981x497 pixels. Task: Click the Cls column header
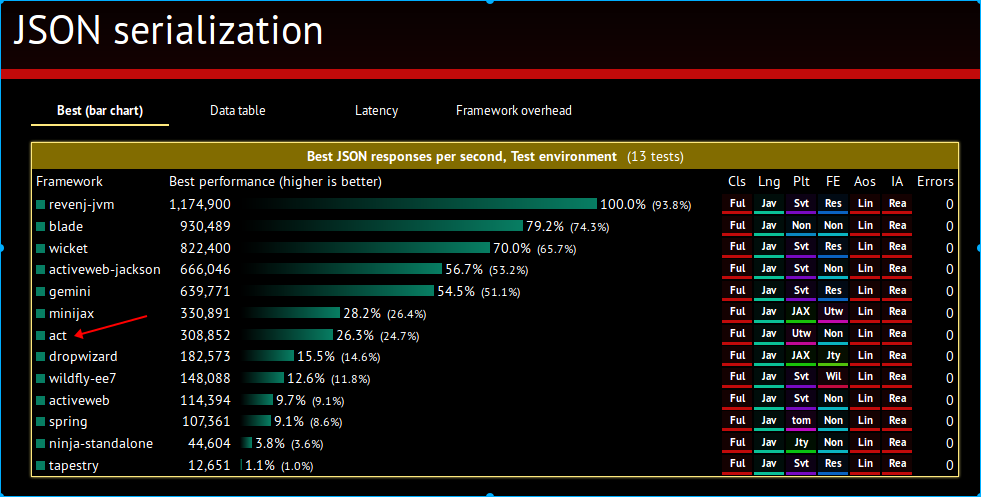[737, 182]
